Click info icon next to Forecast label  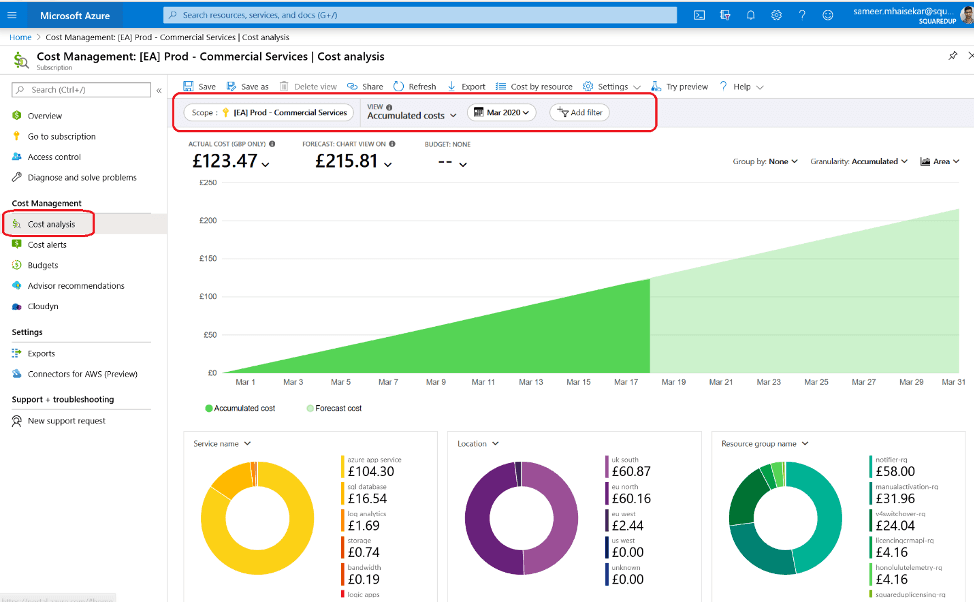(x=392, y=144)
